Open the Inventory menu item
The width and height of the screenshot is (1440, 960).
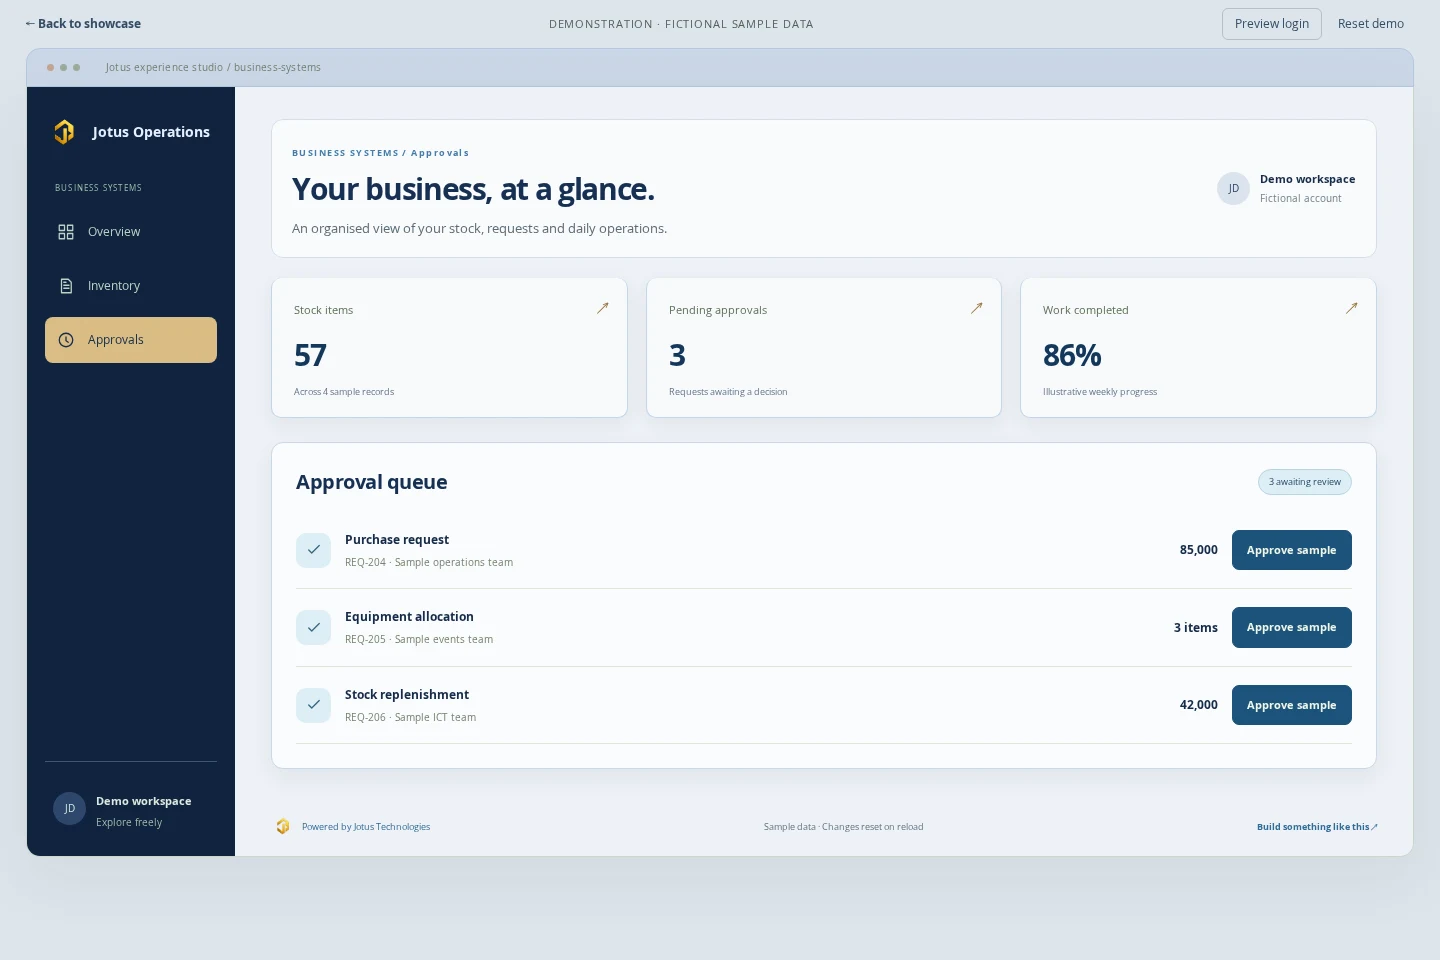[131, 286]
